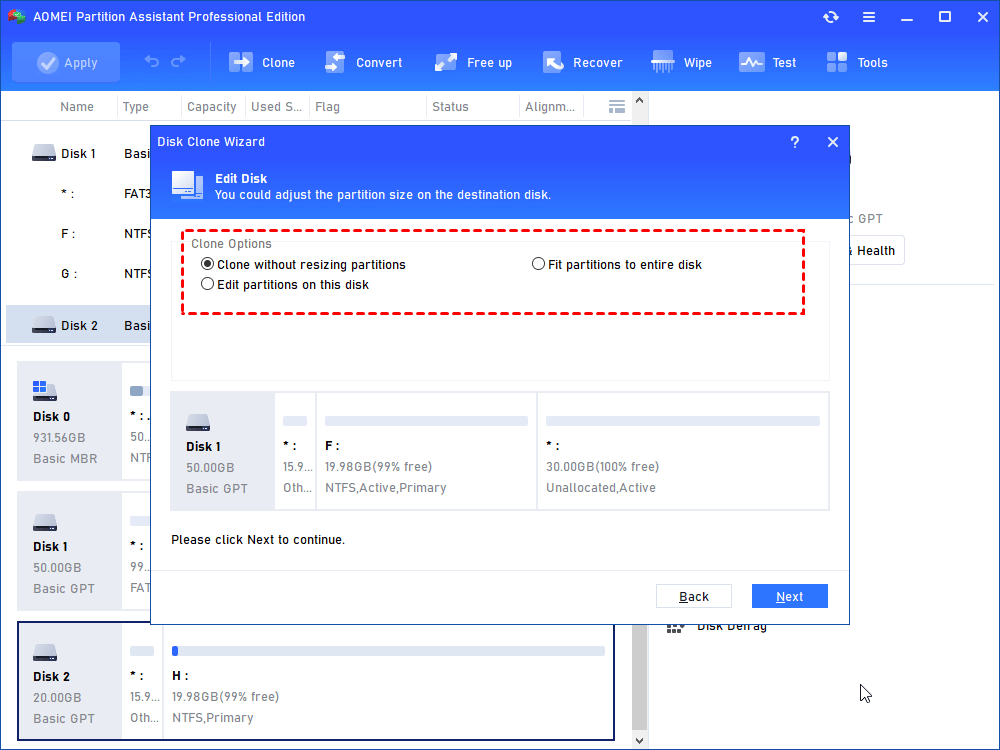Click the Next button in wizard
This screenshot has height=750, width=1000.
coord(790,596)
